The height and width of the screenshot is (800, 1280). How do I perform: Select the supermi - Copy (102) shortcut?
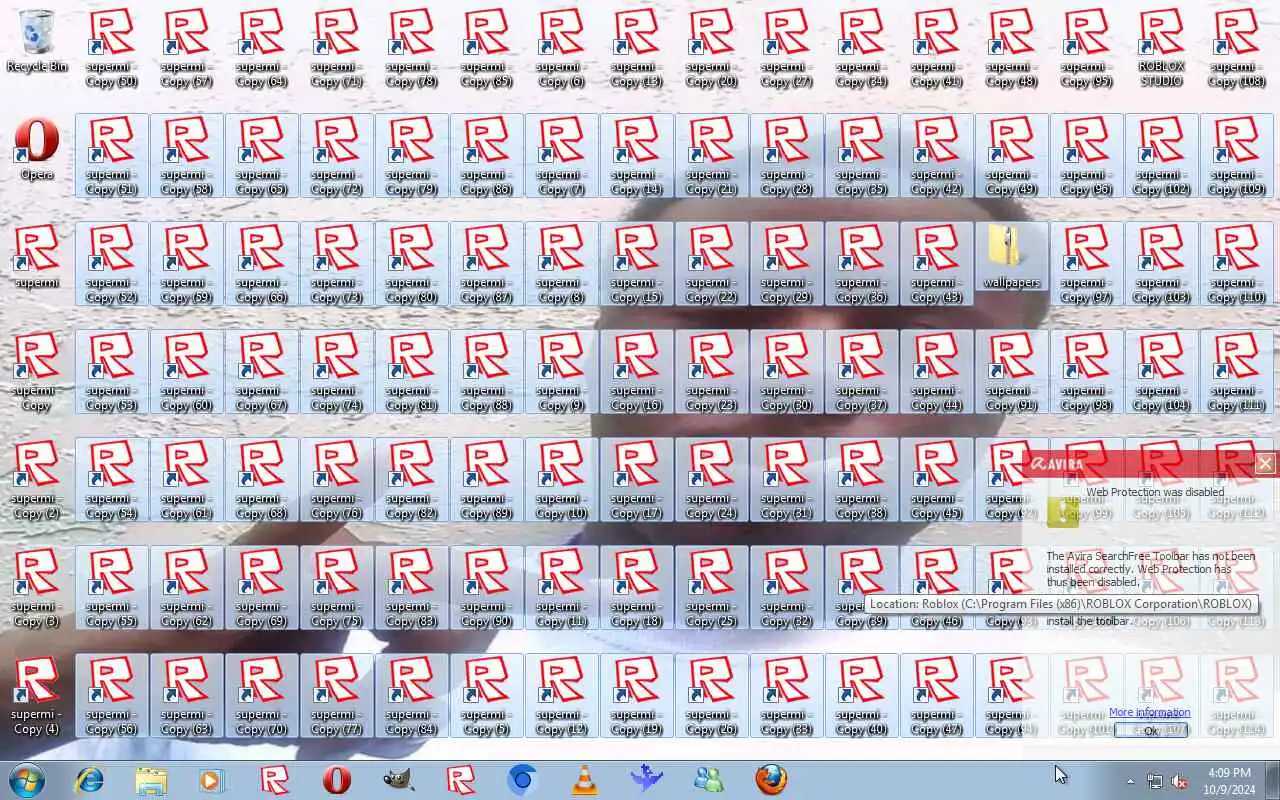click(1161, 155)
